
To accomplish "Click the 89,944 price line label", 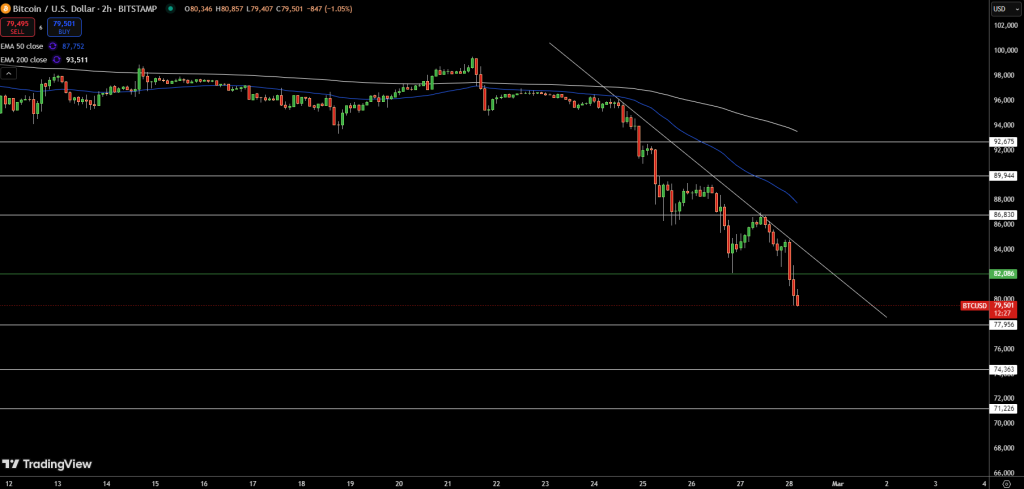I will coord(1003,176).
